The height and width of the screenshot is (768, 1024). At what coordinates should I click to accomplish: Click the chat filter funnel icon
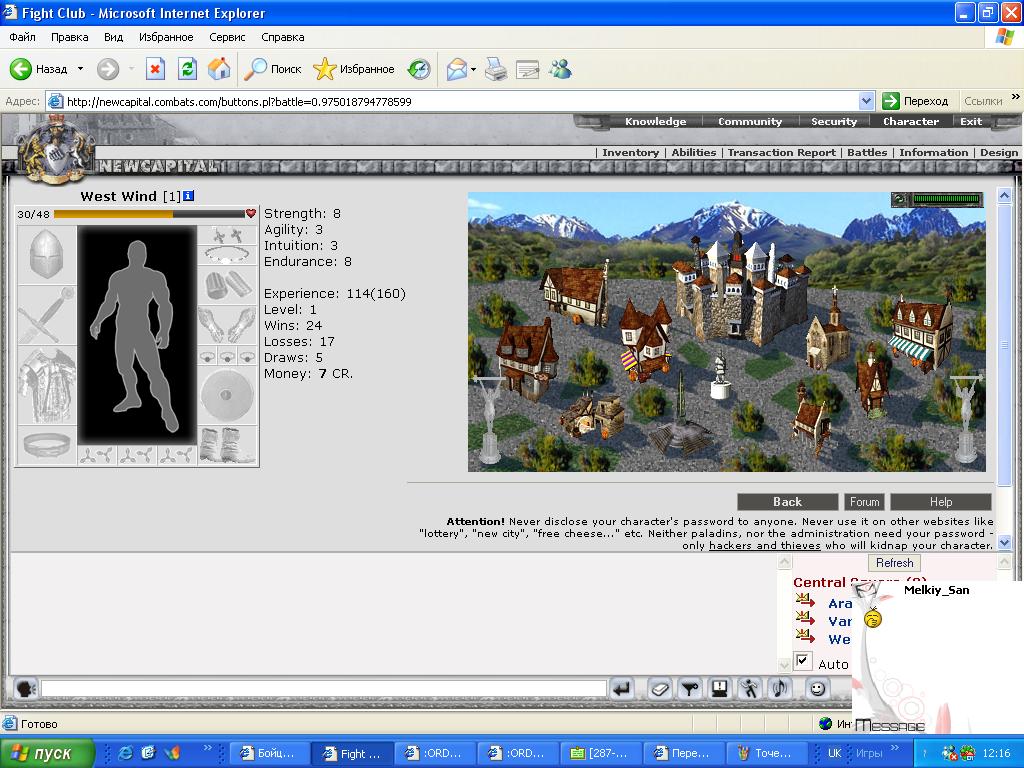pos(690,688)
